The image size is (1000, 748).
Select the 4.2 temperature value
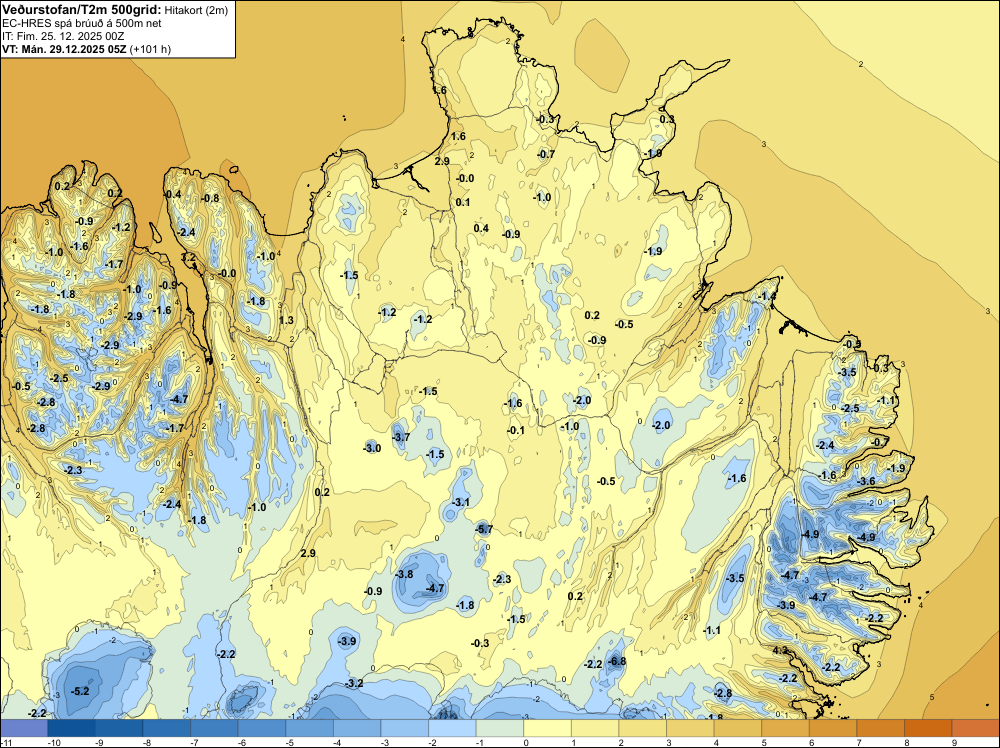pyautogui.click(x=780, y=650)
